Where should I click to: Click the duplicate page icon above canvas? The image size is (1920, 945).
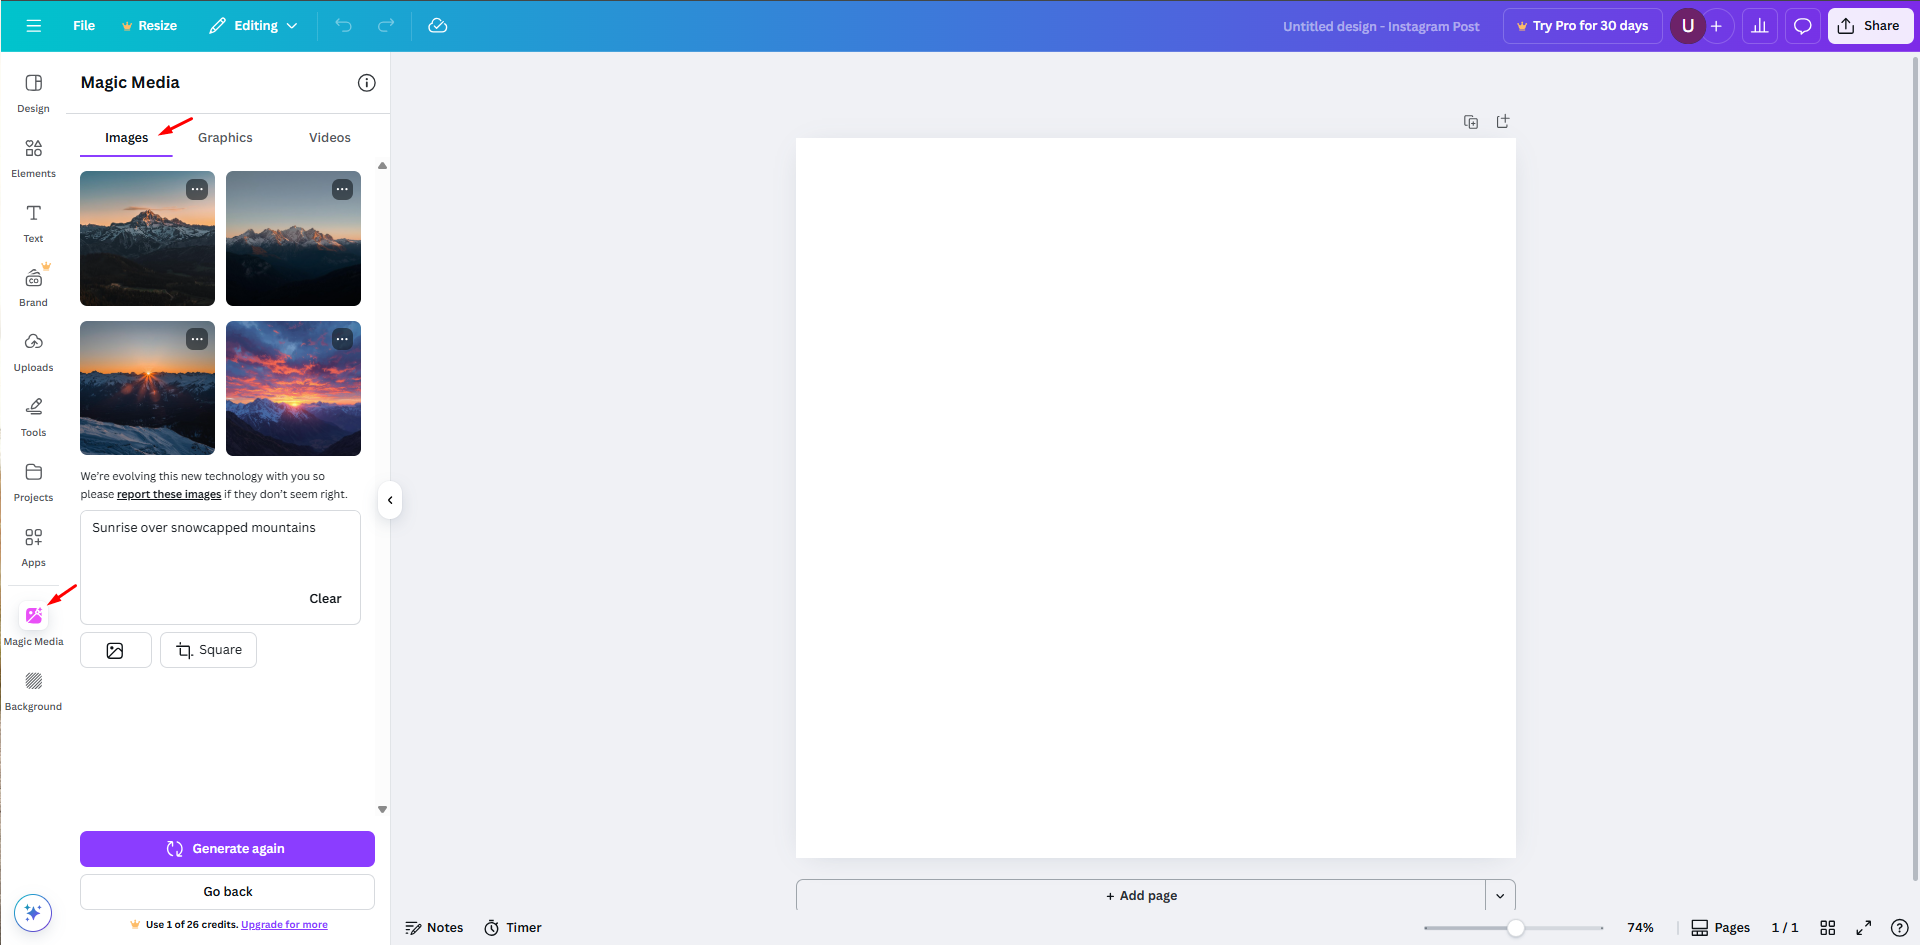click(1470, 122)
